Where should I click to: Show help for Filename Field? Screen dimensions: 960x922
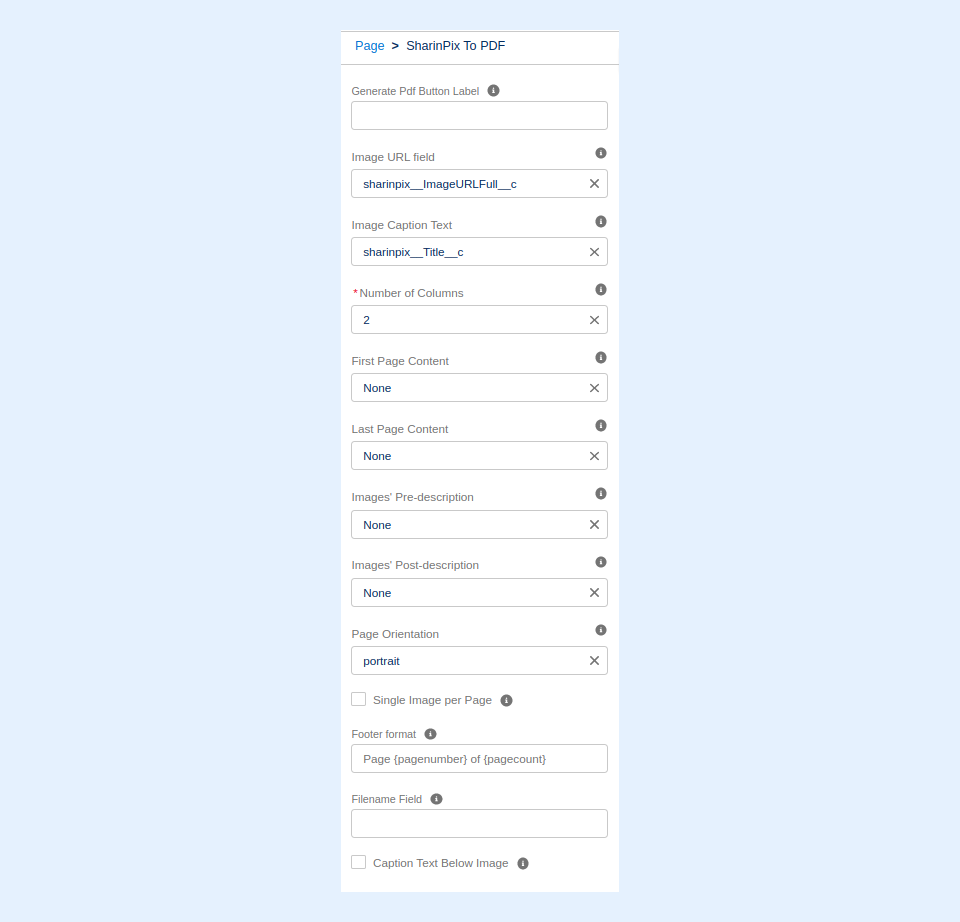click(x=436, y=799)
